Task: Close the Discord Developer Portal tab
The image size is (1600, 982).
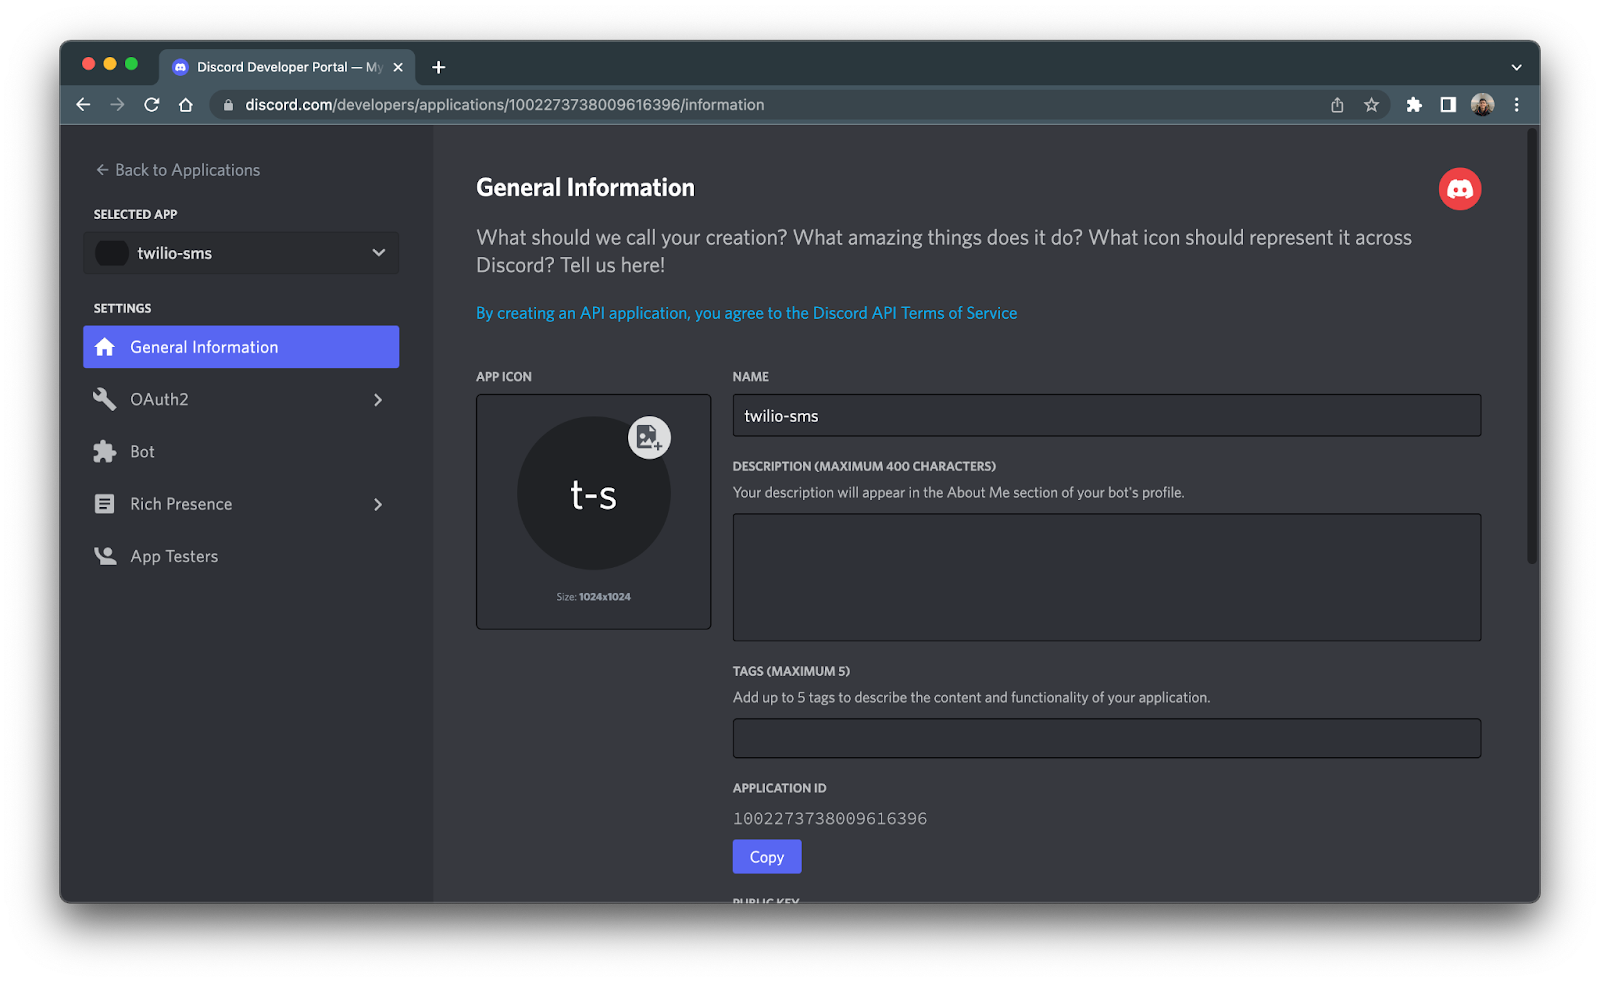Action: point(398,67)
